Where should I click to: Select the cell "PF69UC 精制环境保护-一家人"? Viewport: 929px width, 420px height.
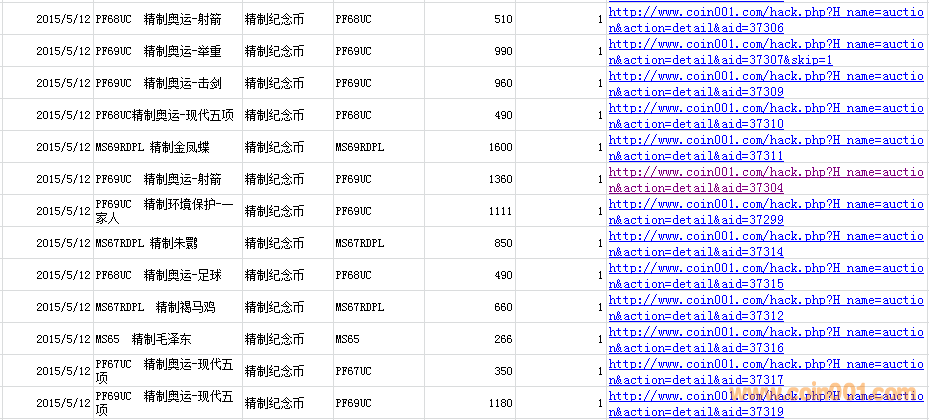click(166, 212)
